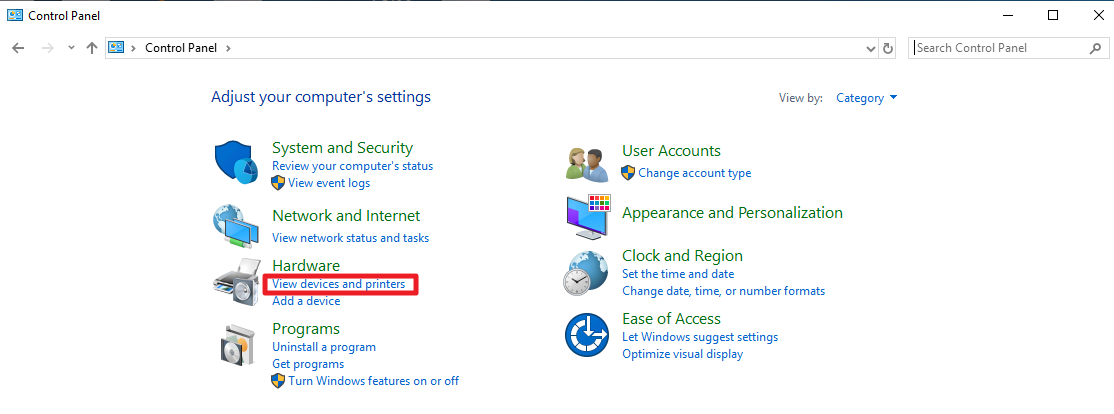Click the Control Panel breadcrumb
The image size is (1114, 414).
click(x=183, y=48)
